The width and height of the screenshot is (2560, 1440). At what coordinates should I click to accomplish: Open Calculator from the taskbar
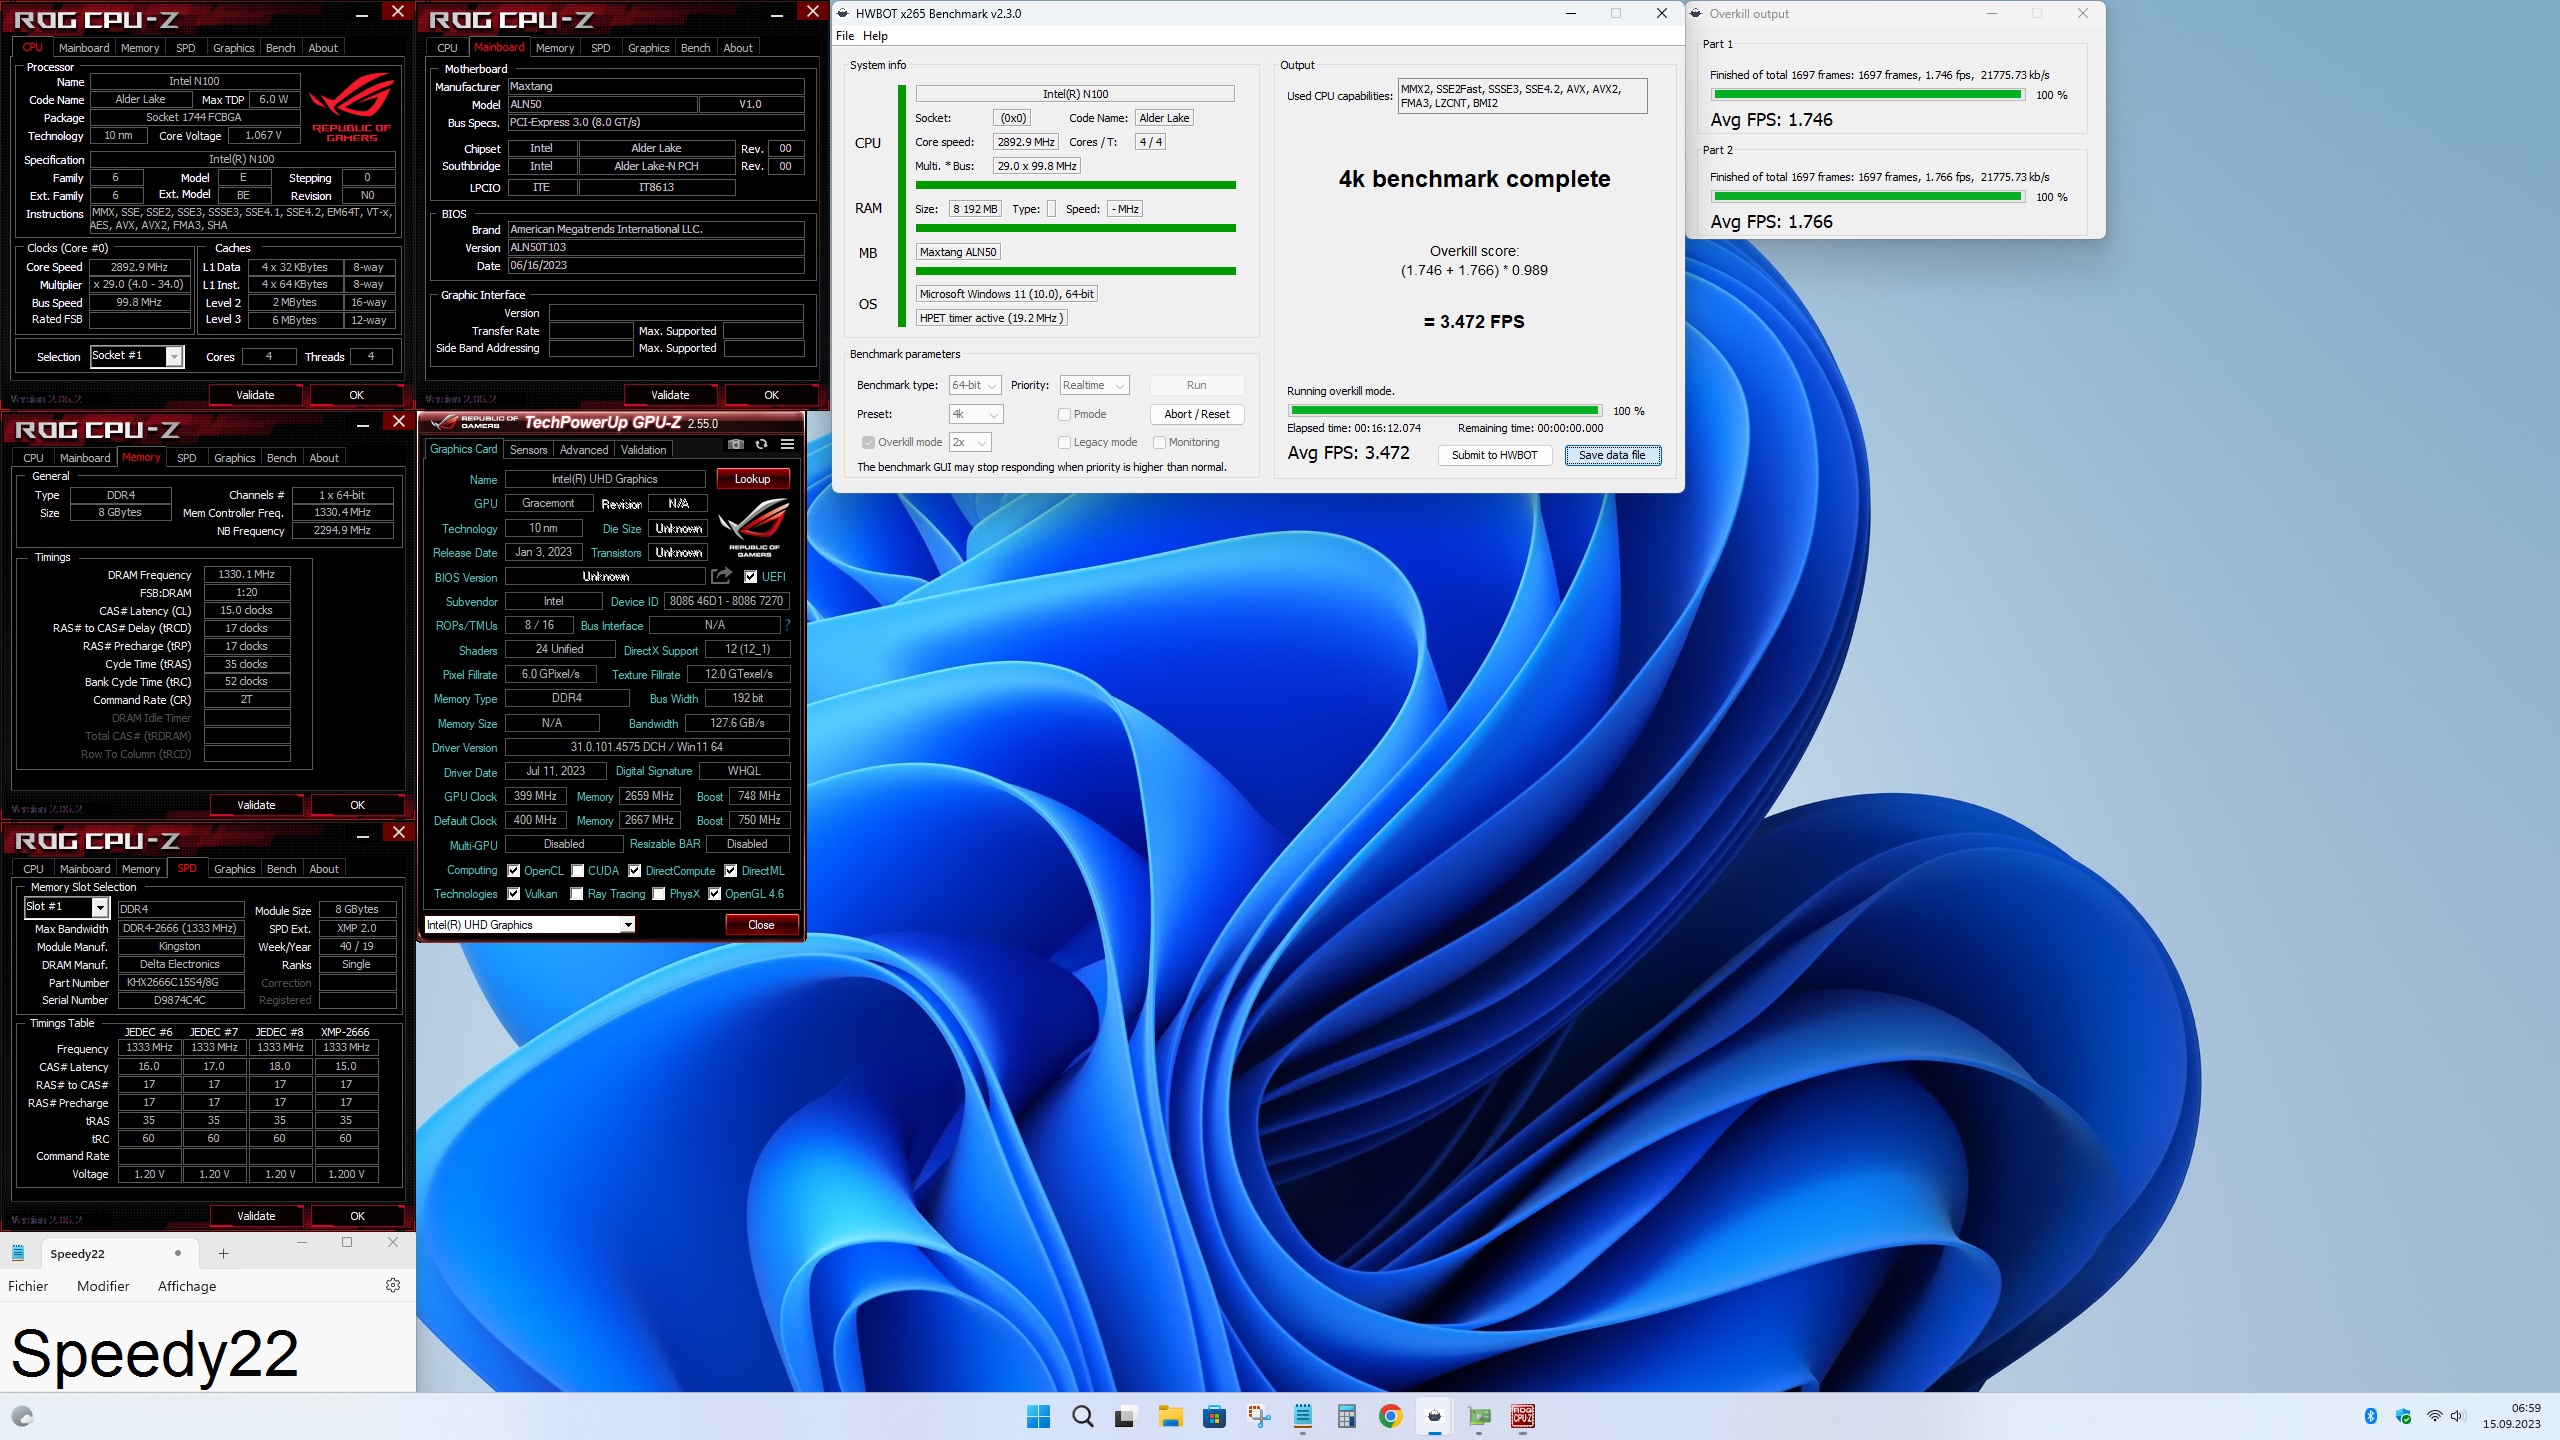[x=1346, y=1416]
